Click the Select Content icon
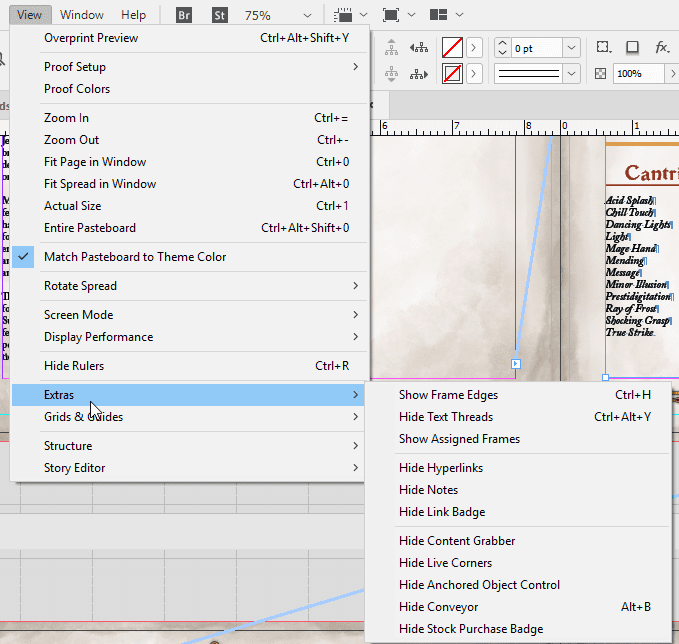 (391, 74)
